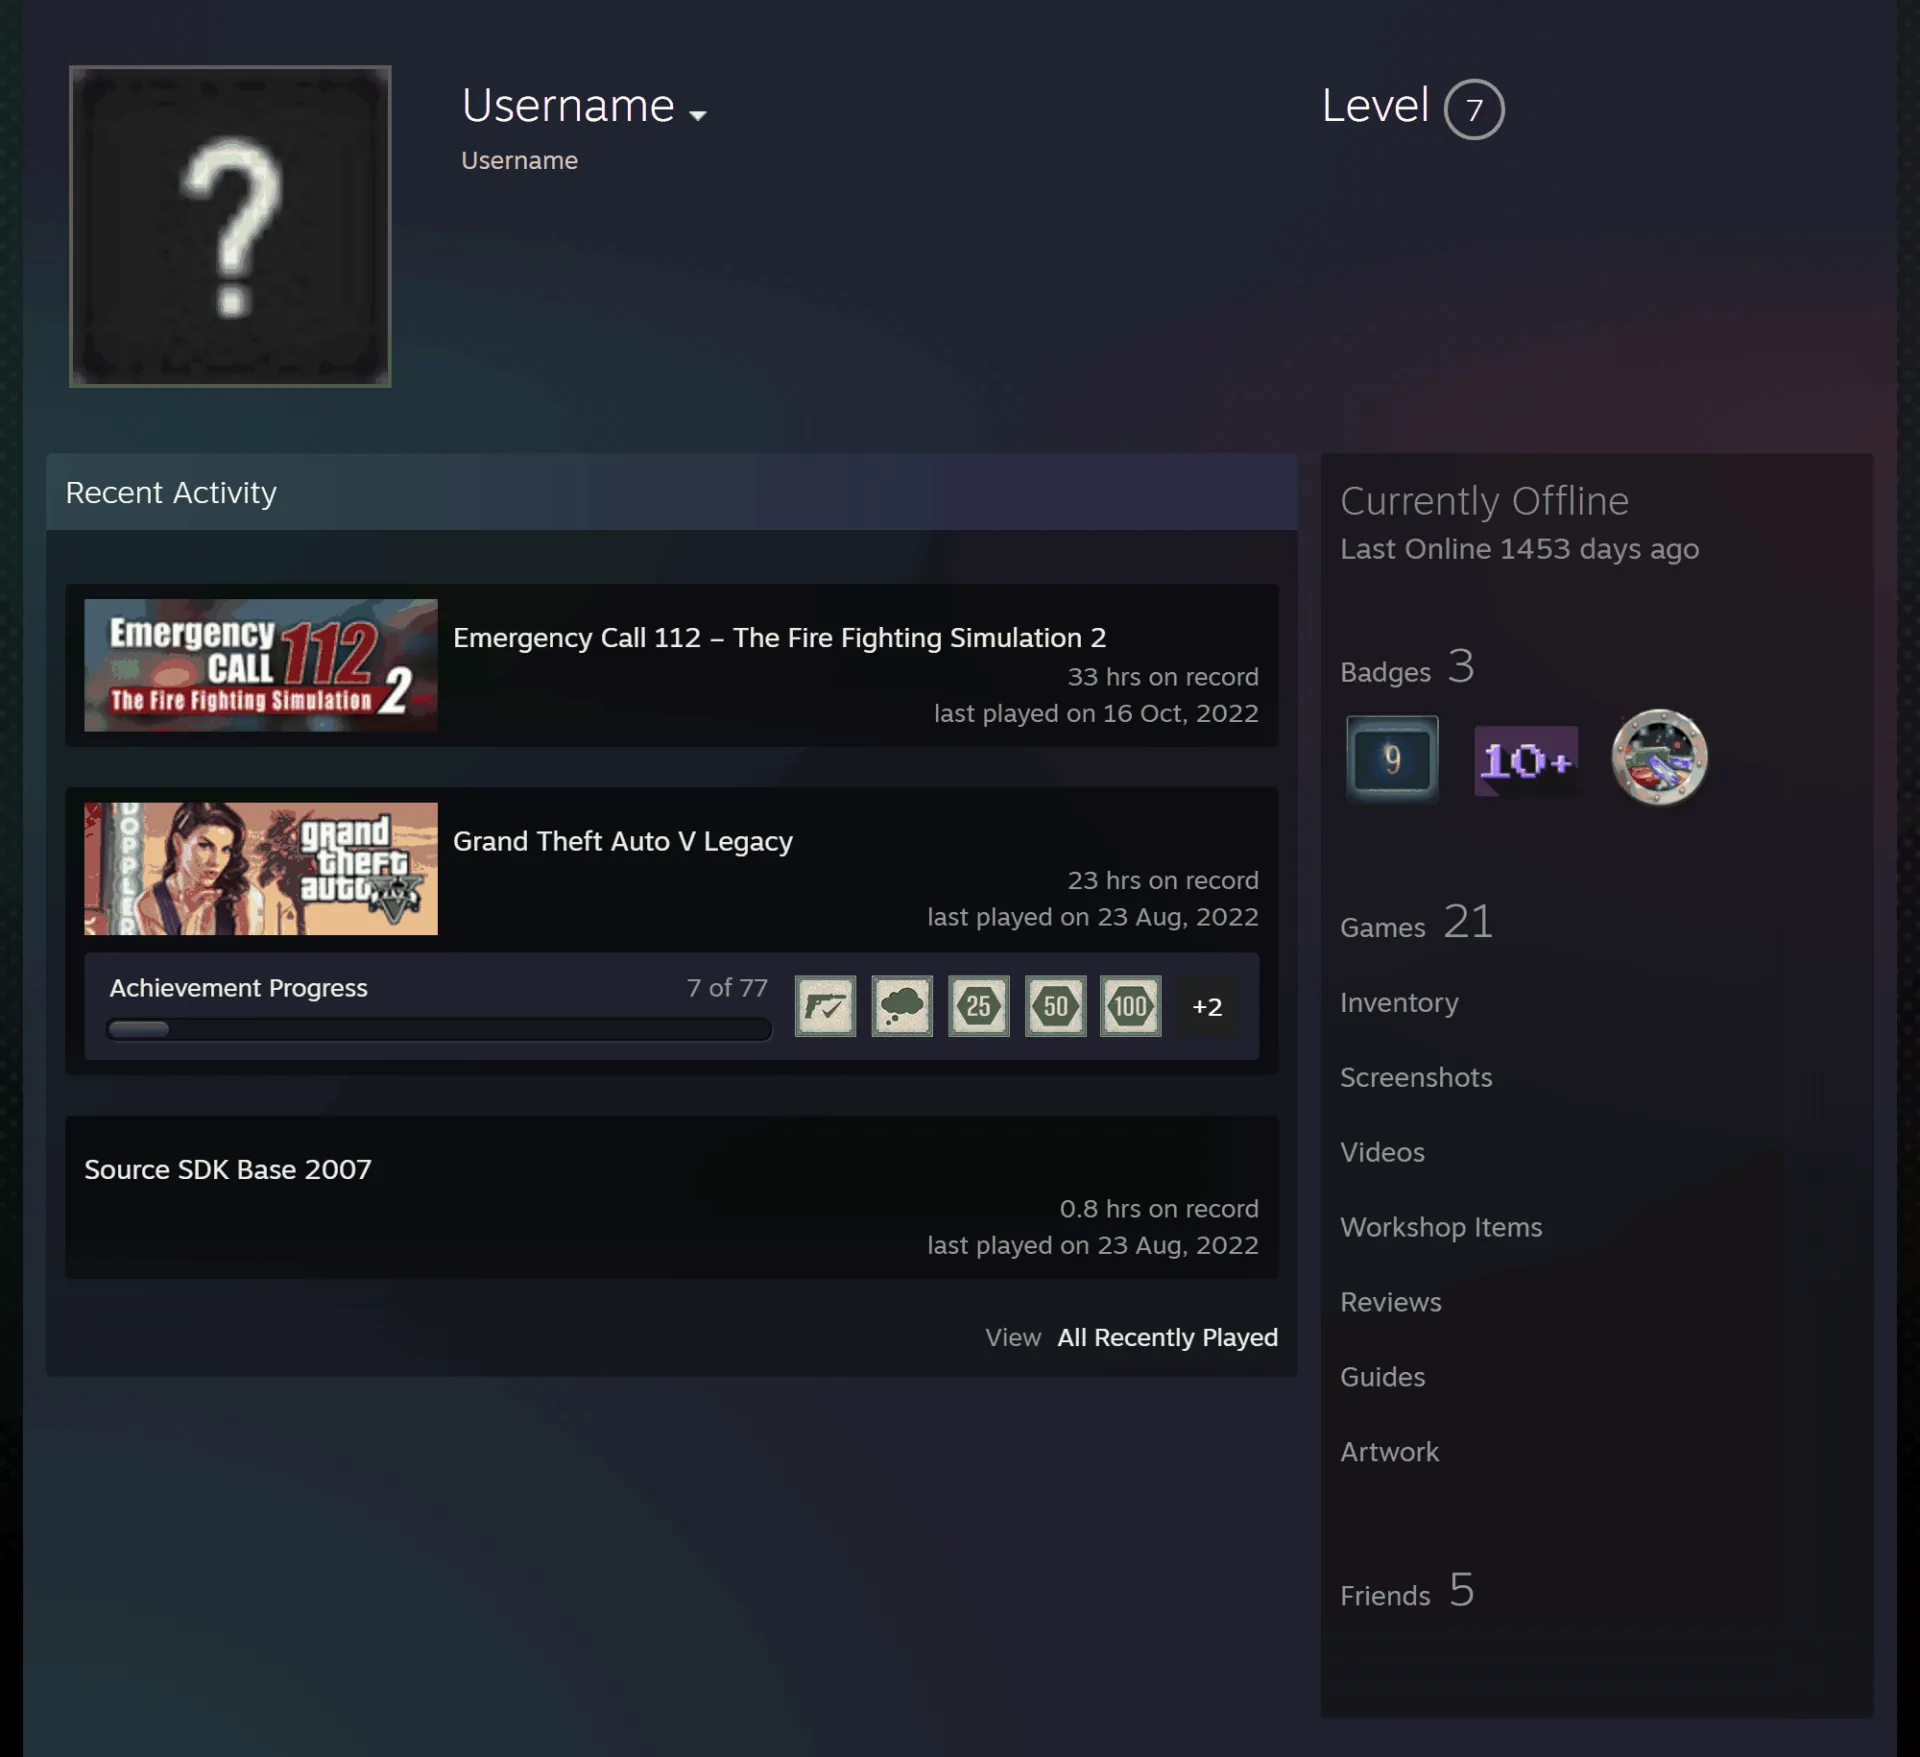Open Source SDK Base 2007 entry
The width and height of the screenshot is (1920, 1757).
click(228, 1169)
